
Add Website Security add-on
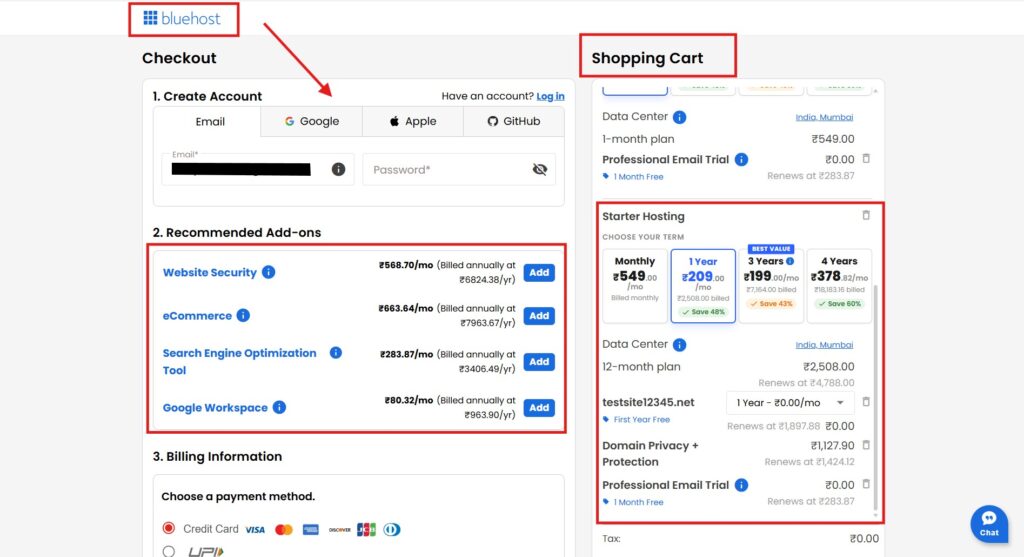point(539,272)
